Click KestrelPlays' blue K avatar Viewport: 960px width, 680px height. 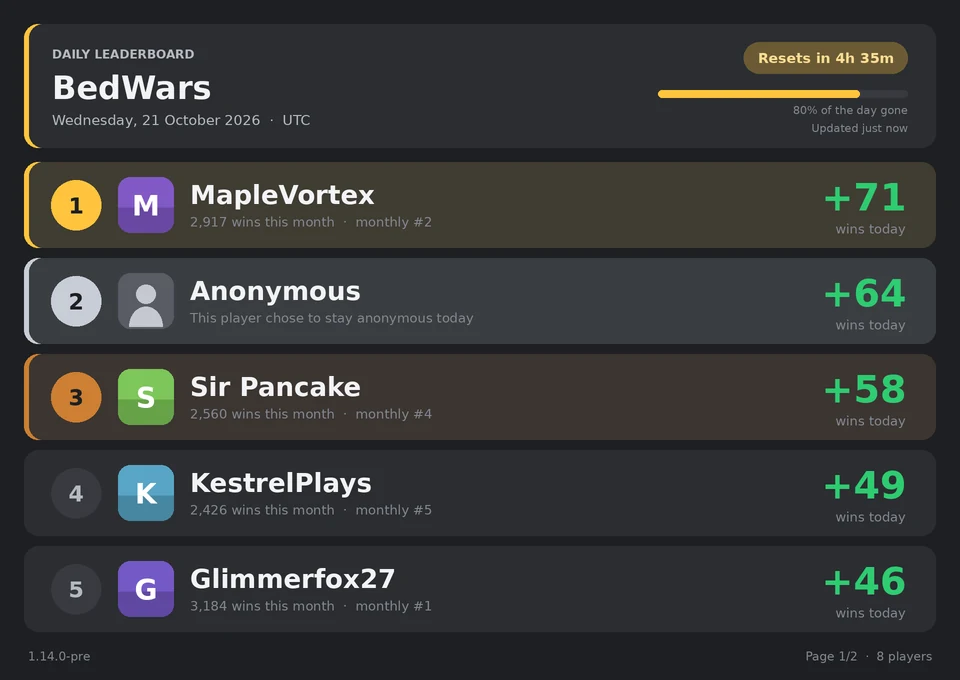pyautogui.click(x=146, y=493)
